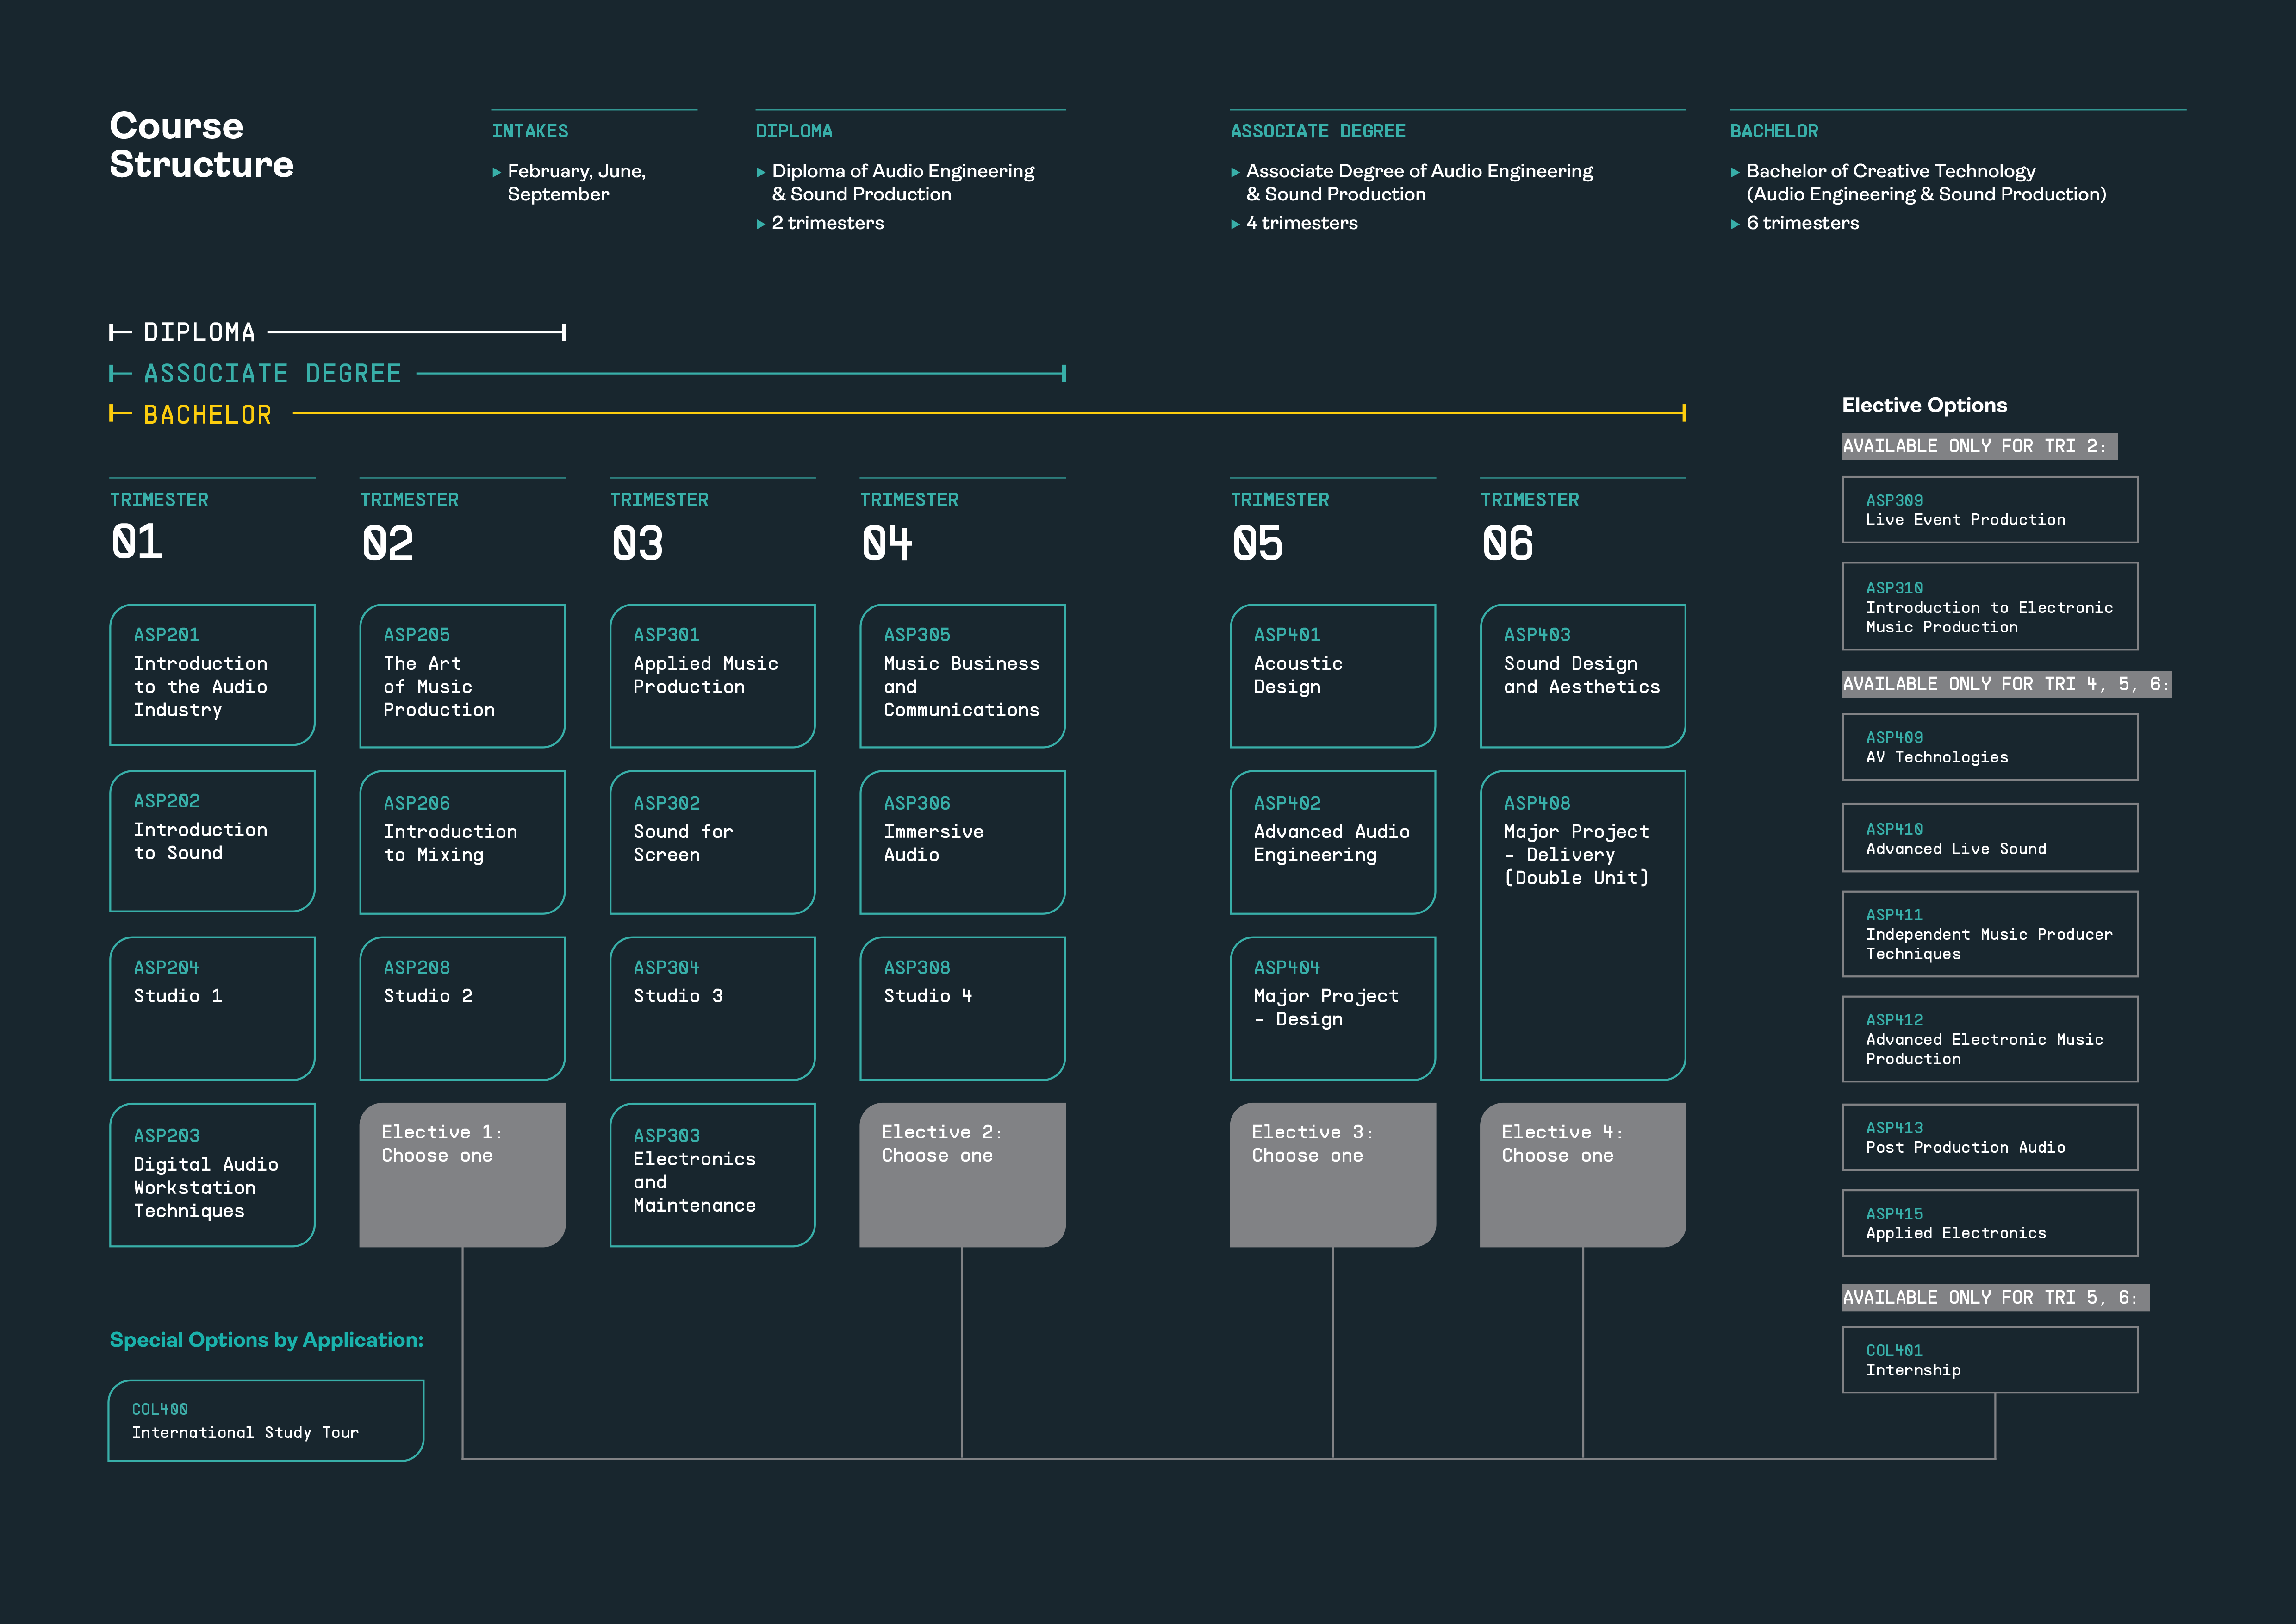
Task: Click ASP403 Sound Design and Aesthetics
Action: (x=1583, y=675)
